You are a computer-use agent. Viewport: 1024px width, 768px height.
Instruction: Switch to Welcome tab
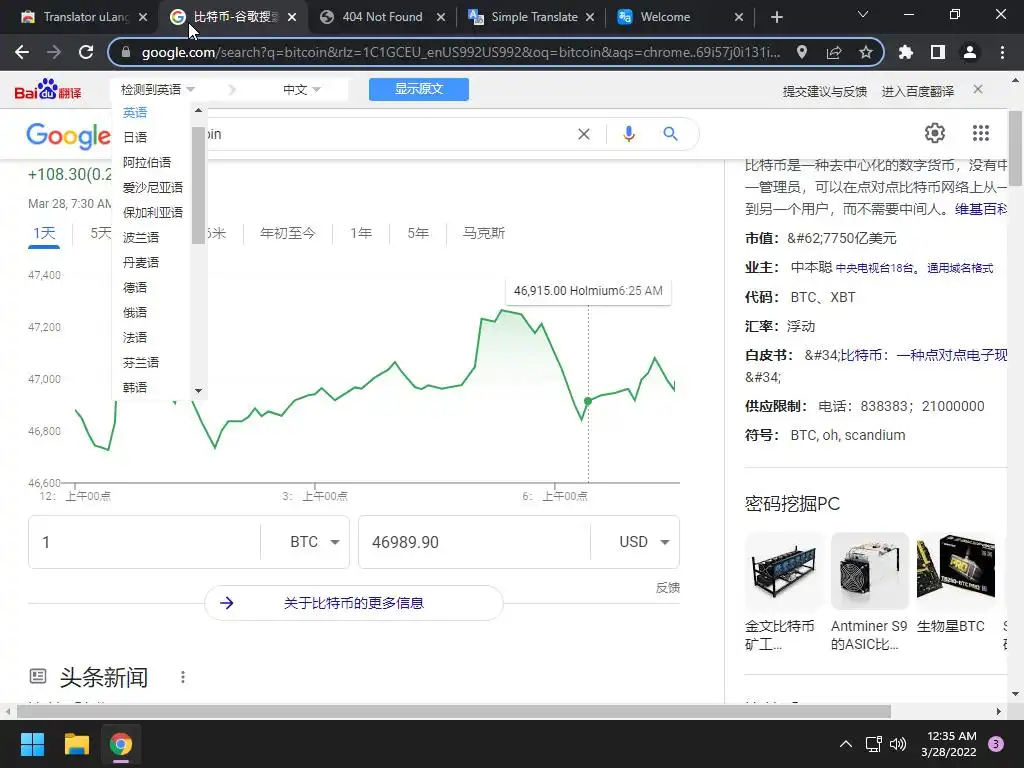point(680,17)
